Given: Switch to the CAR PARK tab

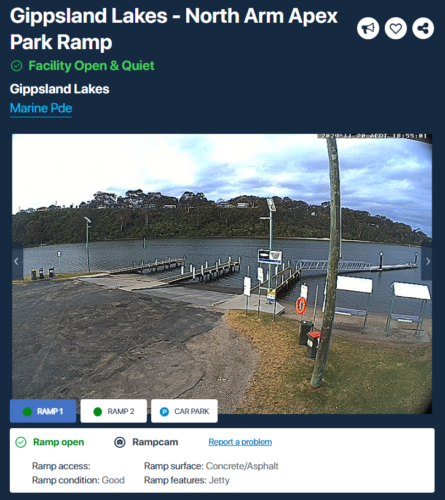Looking at the screenshot, I should [x=184, y=411].
